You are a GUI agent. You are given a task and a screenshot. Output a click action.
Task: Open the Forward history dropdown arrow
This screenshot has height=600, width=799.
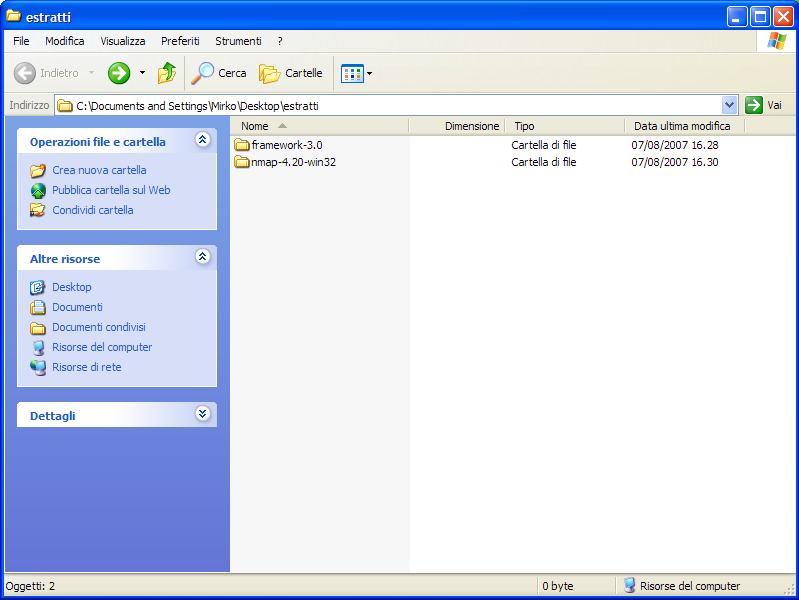point(142,73)
